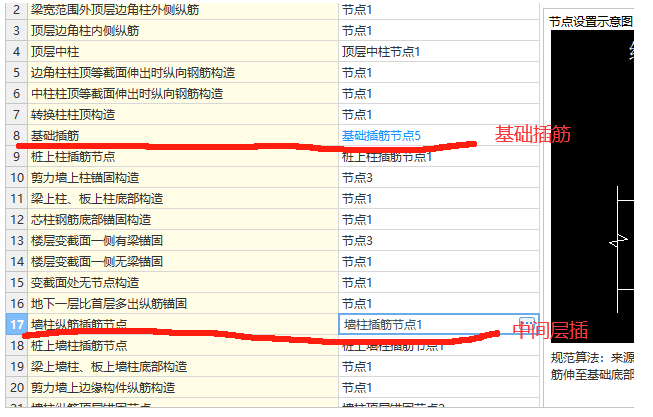653x417 pixels.
Task: Click value '节点1' for 变截面处无节点构造
Action: click(357, 282)
